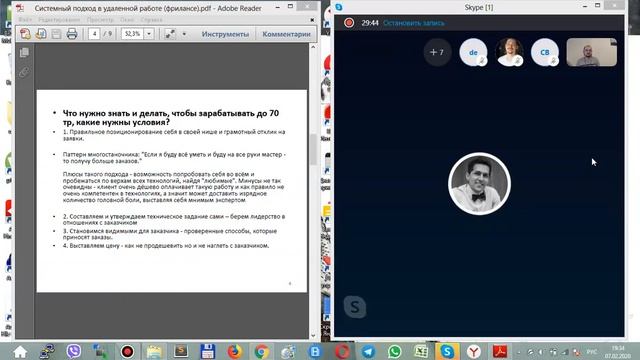This screenshot has width=640, height=360.
Task: Show the attachments paperclip panel icon
Action: click(24, 72)
